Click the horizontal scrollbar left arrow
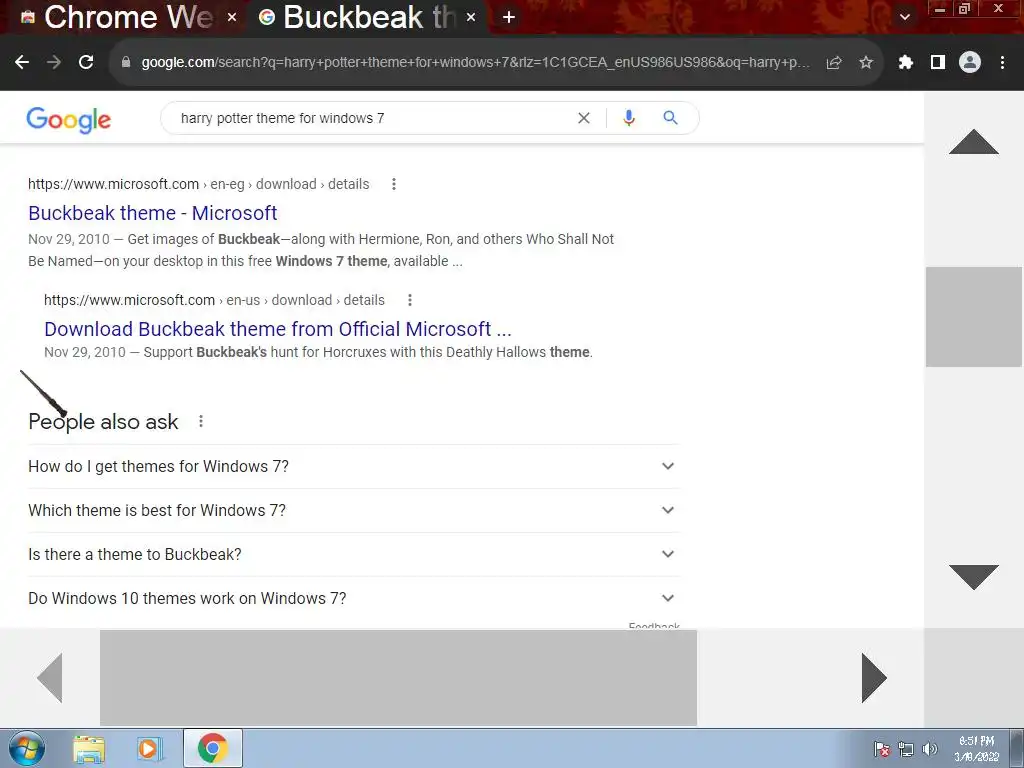Screen dimensions: 1024x768 click(x=50, y=678)
